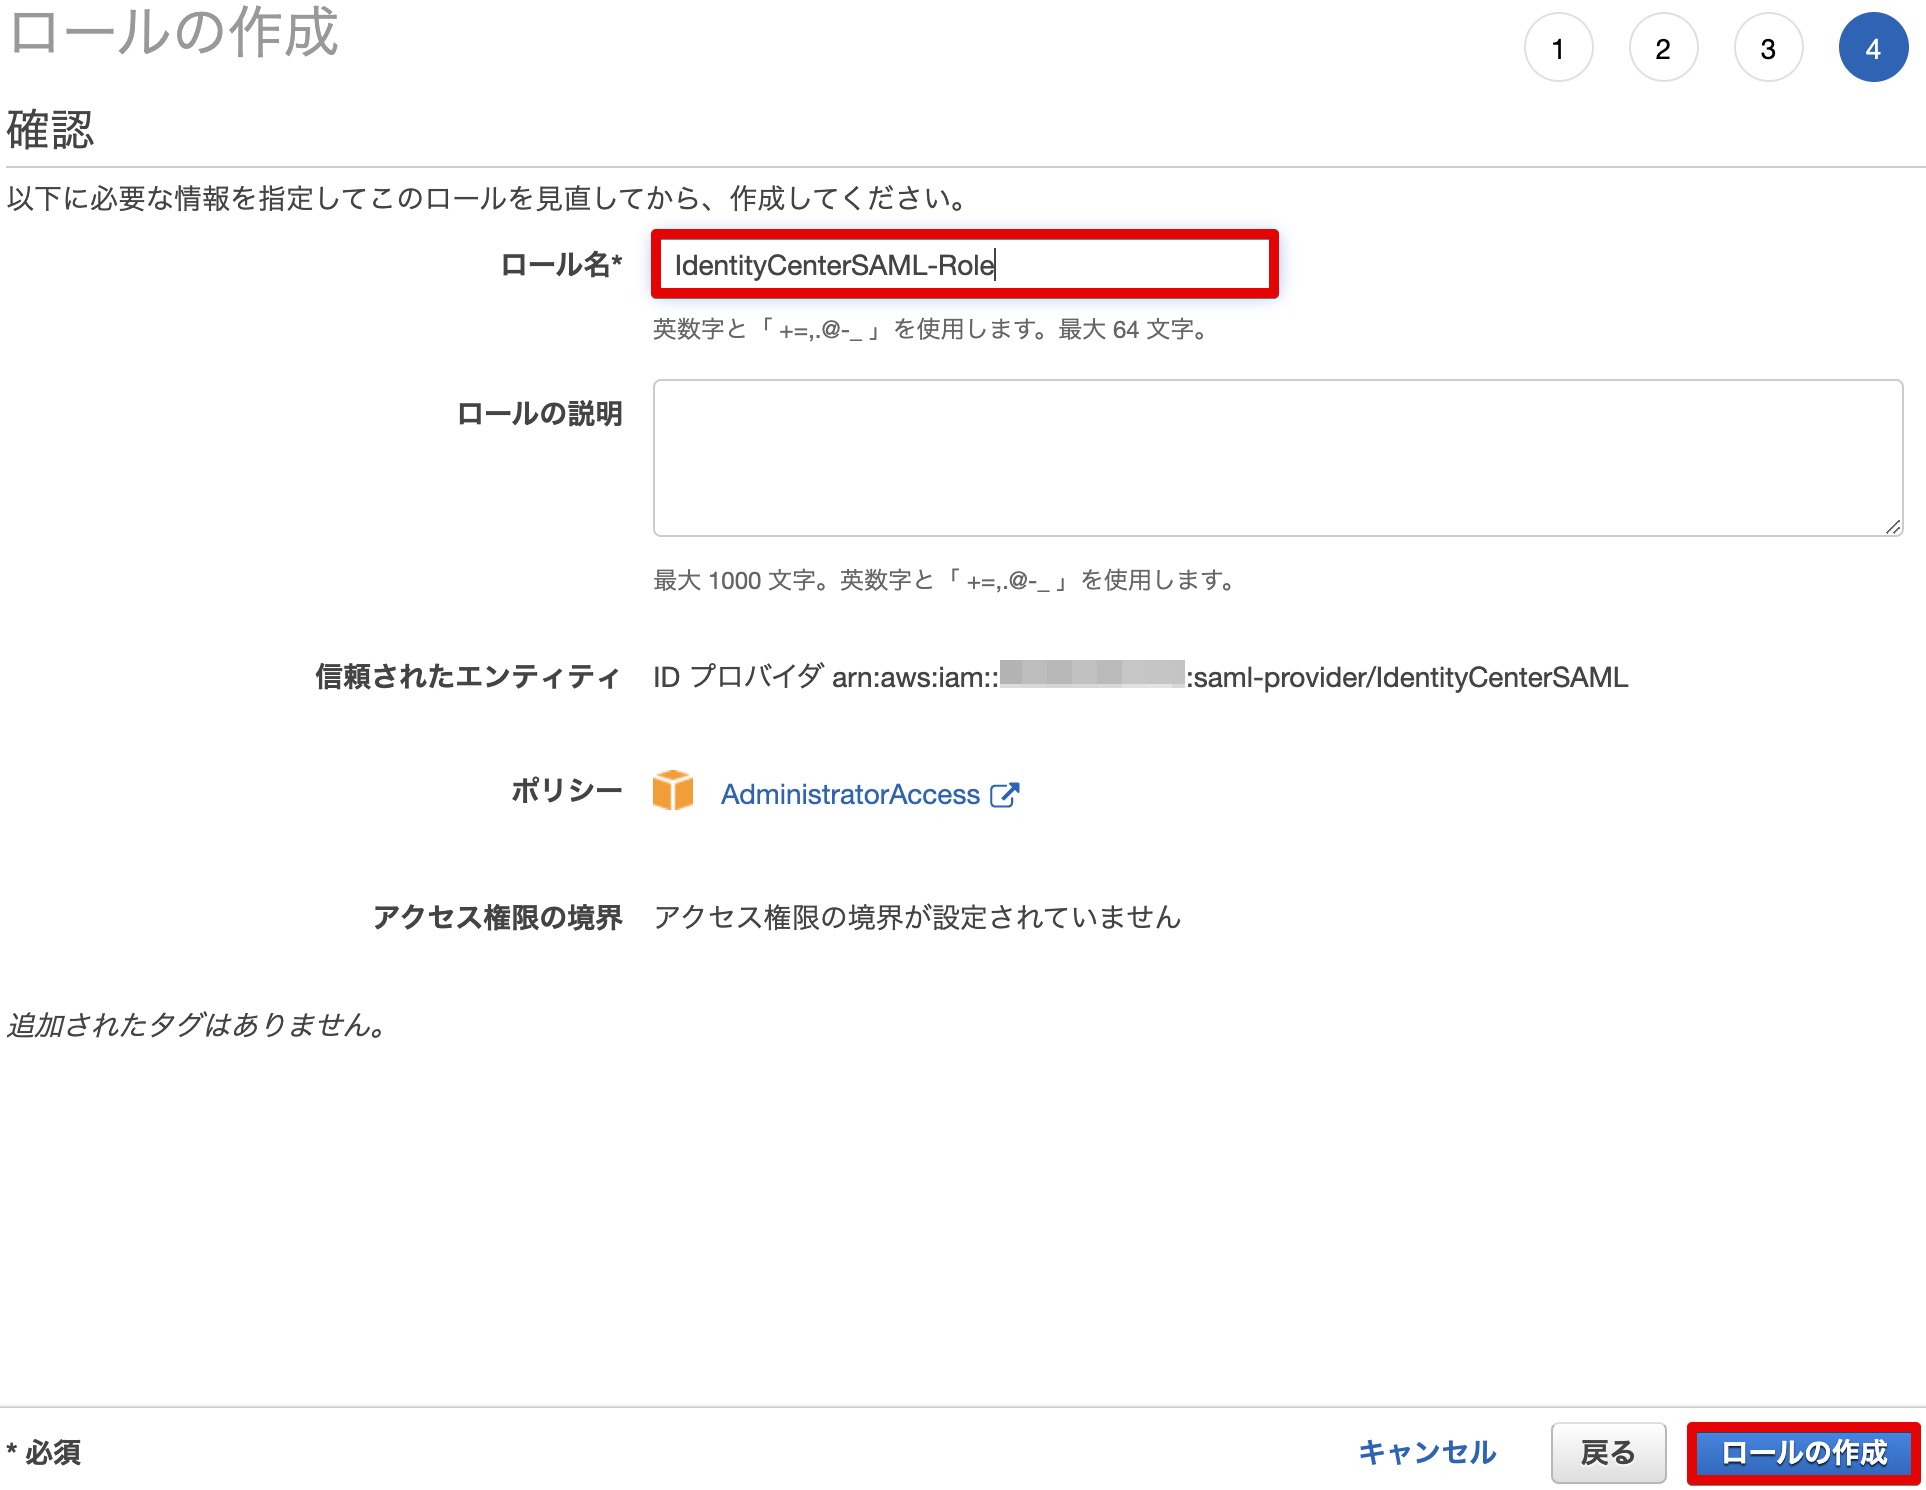
Task: Click the AdministratorAccess policy link
Action: pos(850,793)
